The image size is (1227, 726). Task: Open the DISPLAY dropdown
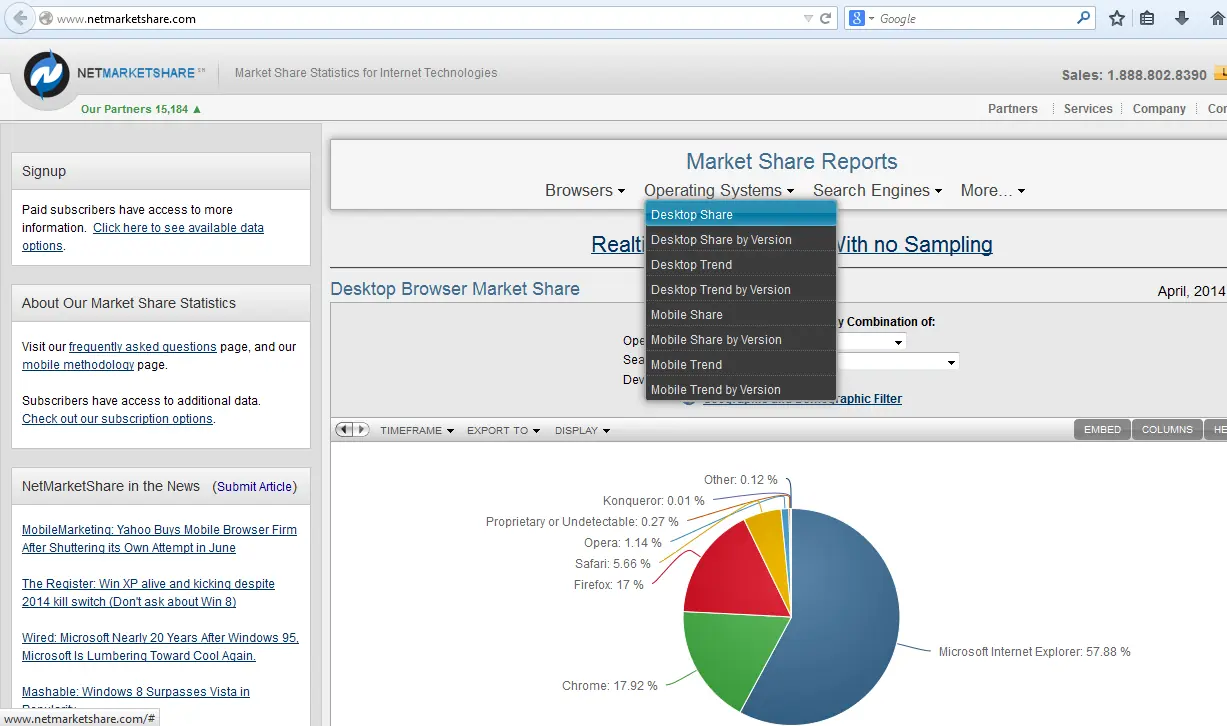(x=582, y=430)
